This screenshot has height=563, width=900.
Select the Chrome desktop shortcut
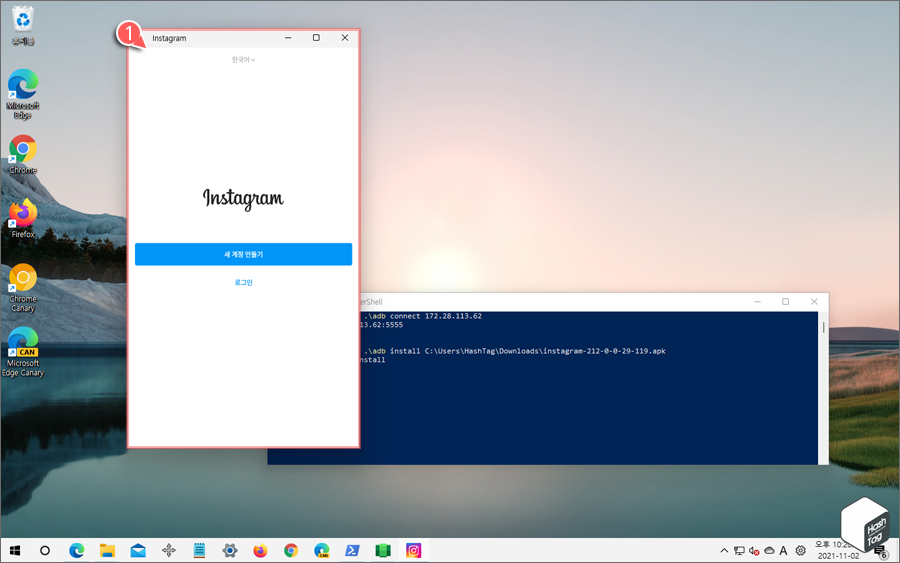coord(23,154)
